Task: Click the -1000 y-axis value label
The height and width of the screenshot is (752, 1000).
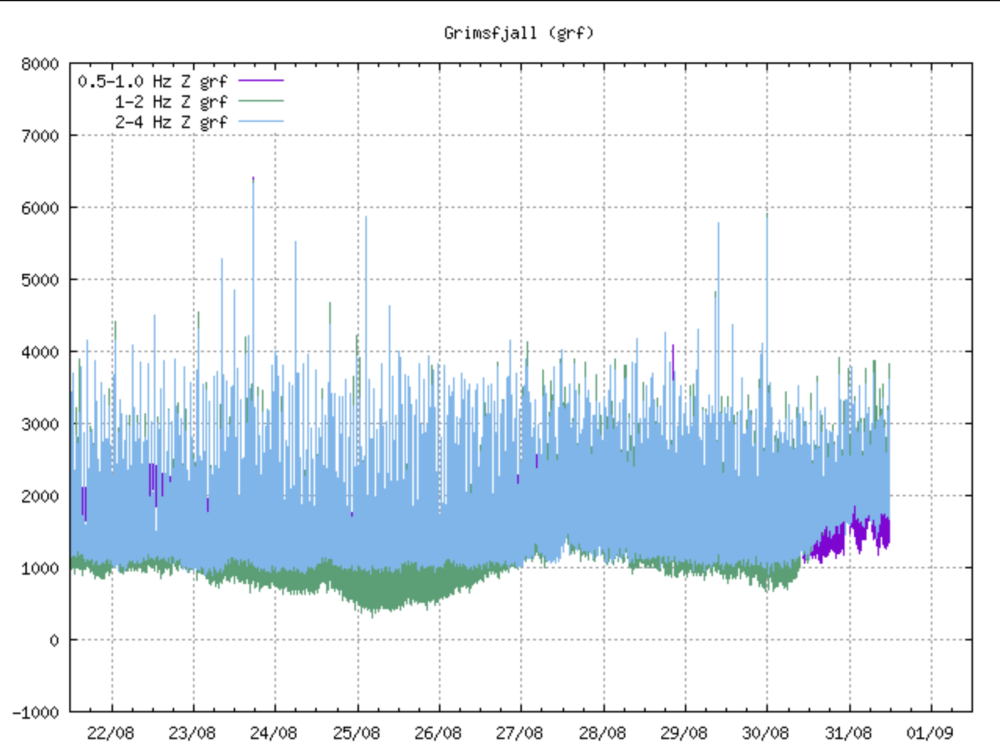Action: (36, 712)
